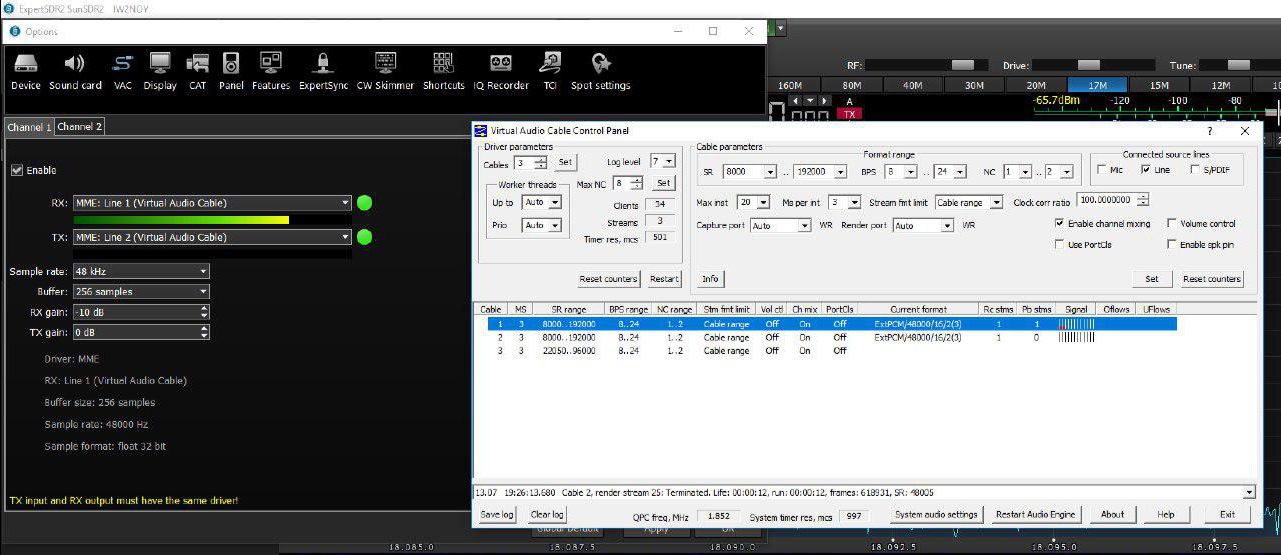
Task: Click the About button
Action: tap(1113, 514)
